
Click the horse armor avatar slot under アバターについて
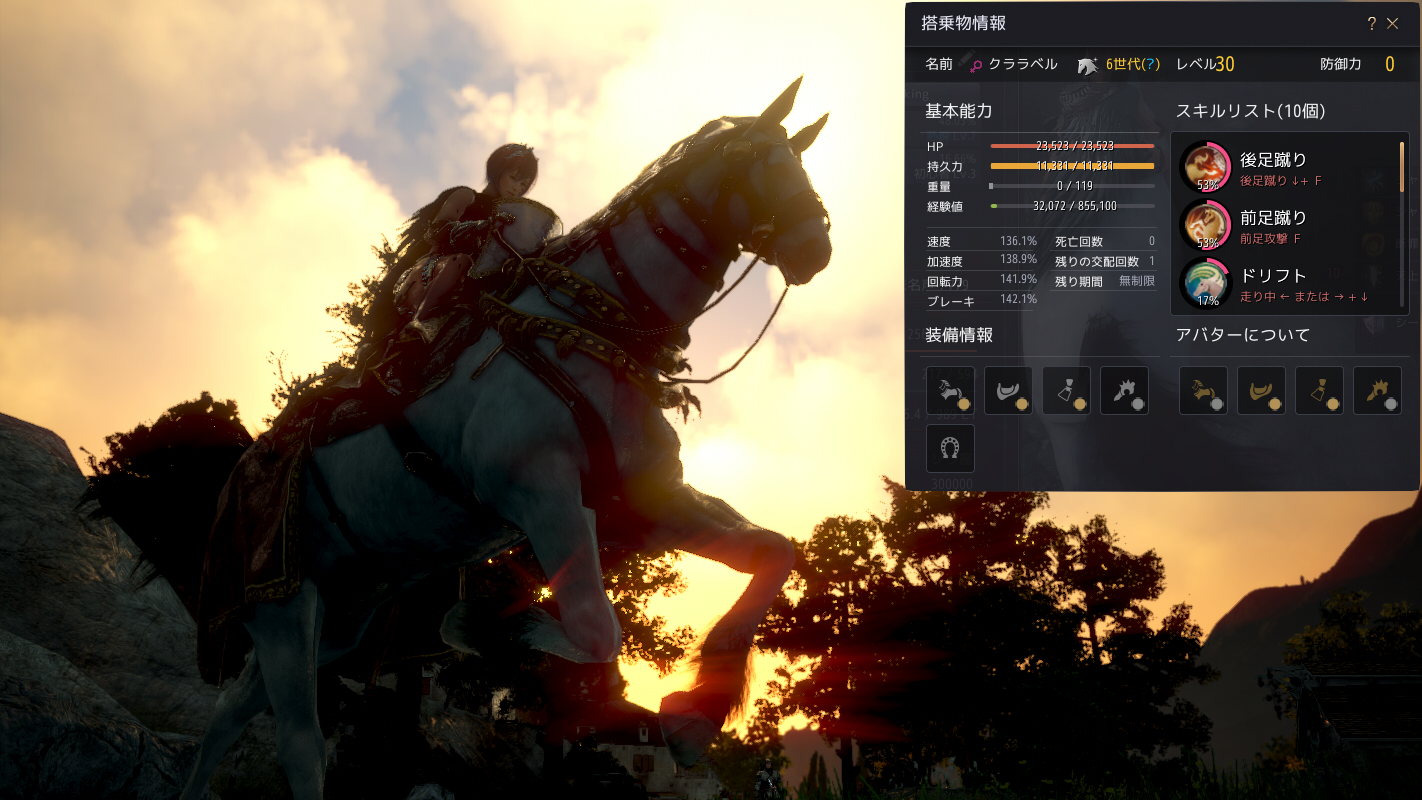coord(1203,390)
